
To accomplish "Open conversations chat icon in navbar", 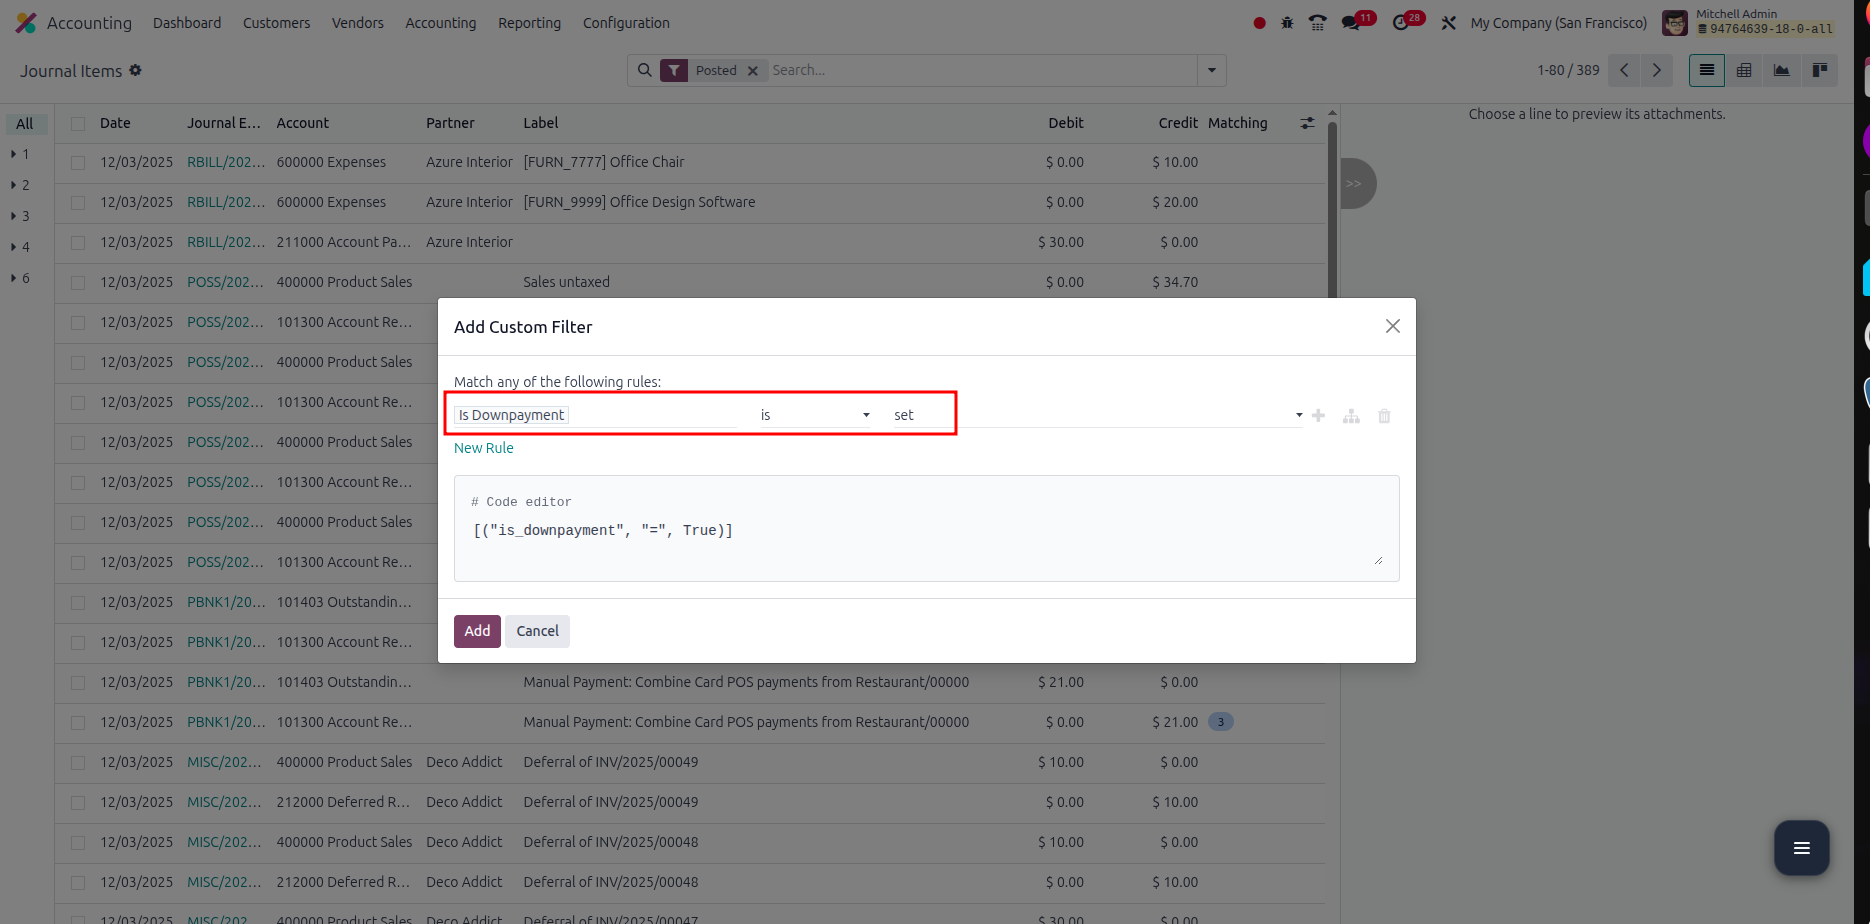I will click(1351, 23).
